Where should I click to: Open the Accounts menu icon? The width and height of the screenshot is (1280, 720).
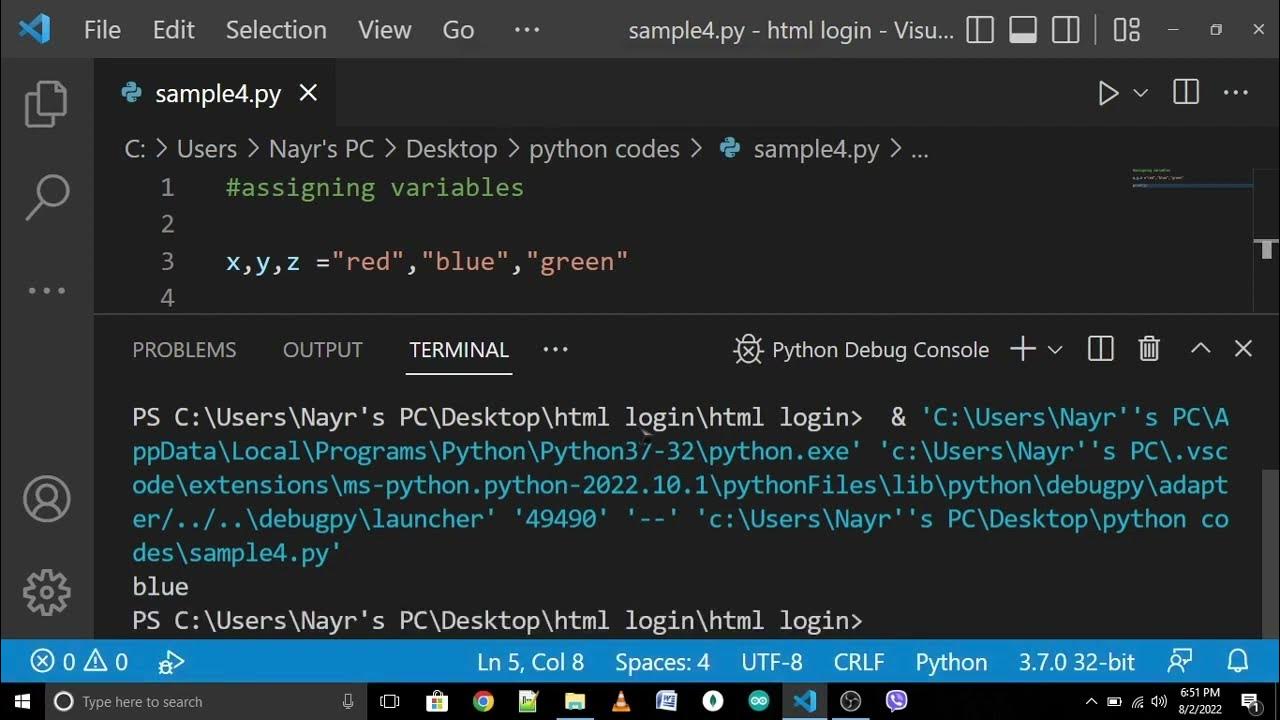[x=46, y=499]
